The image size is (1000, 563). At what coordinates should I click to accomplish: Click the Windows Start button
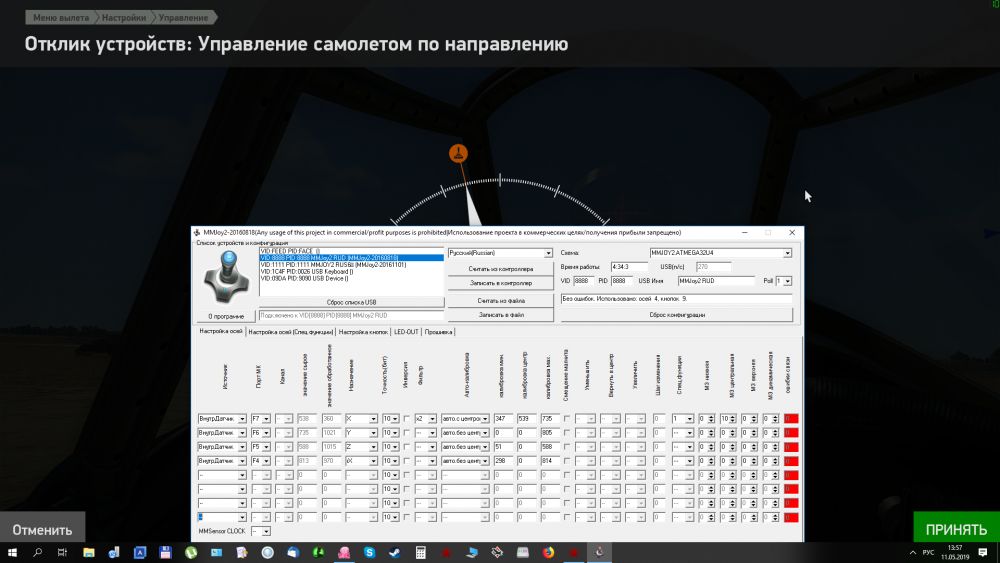pyautogui.click(x=12, y=552)
